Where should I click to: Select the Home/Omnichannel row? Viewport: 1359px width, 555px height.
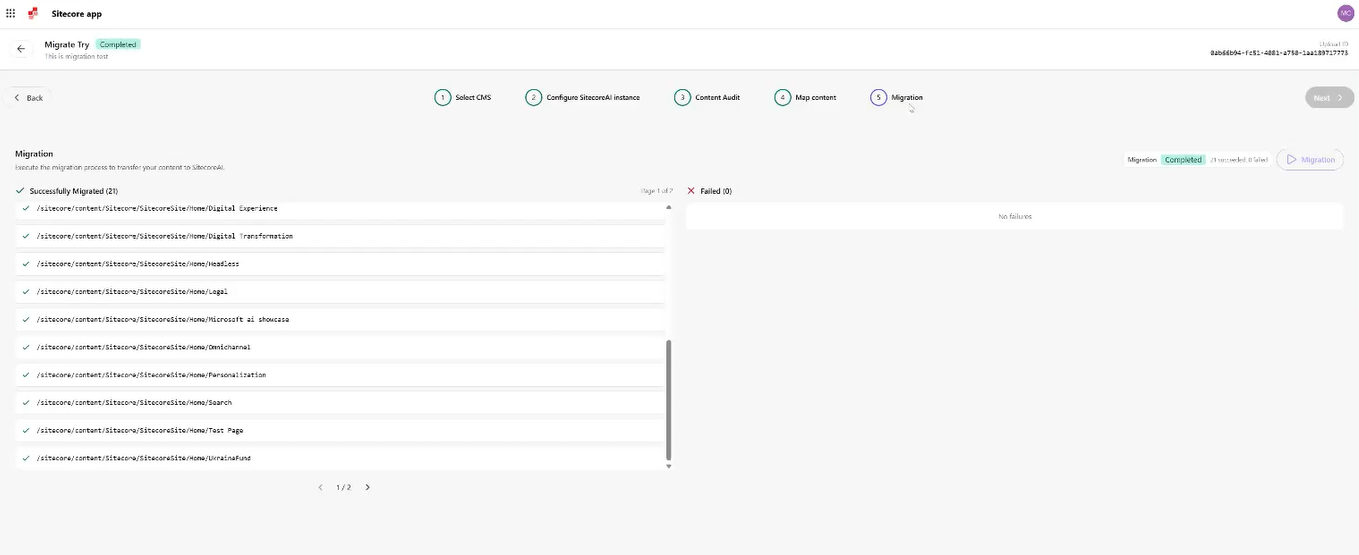[339, 347]
